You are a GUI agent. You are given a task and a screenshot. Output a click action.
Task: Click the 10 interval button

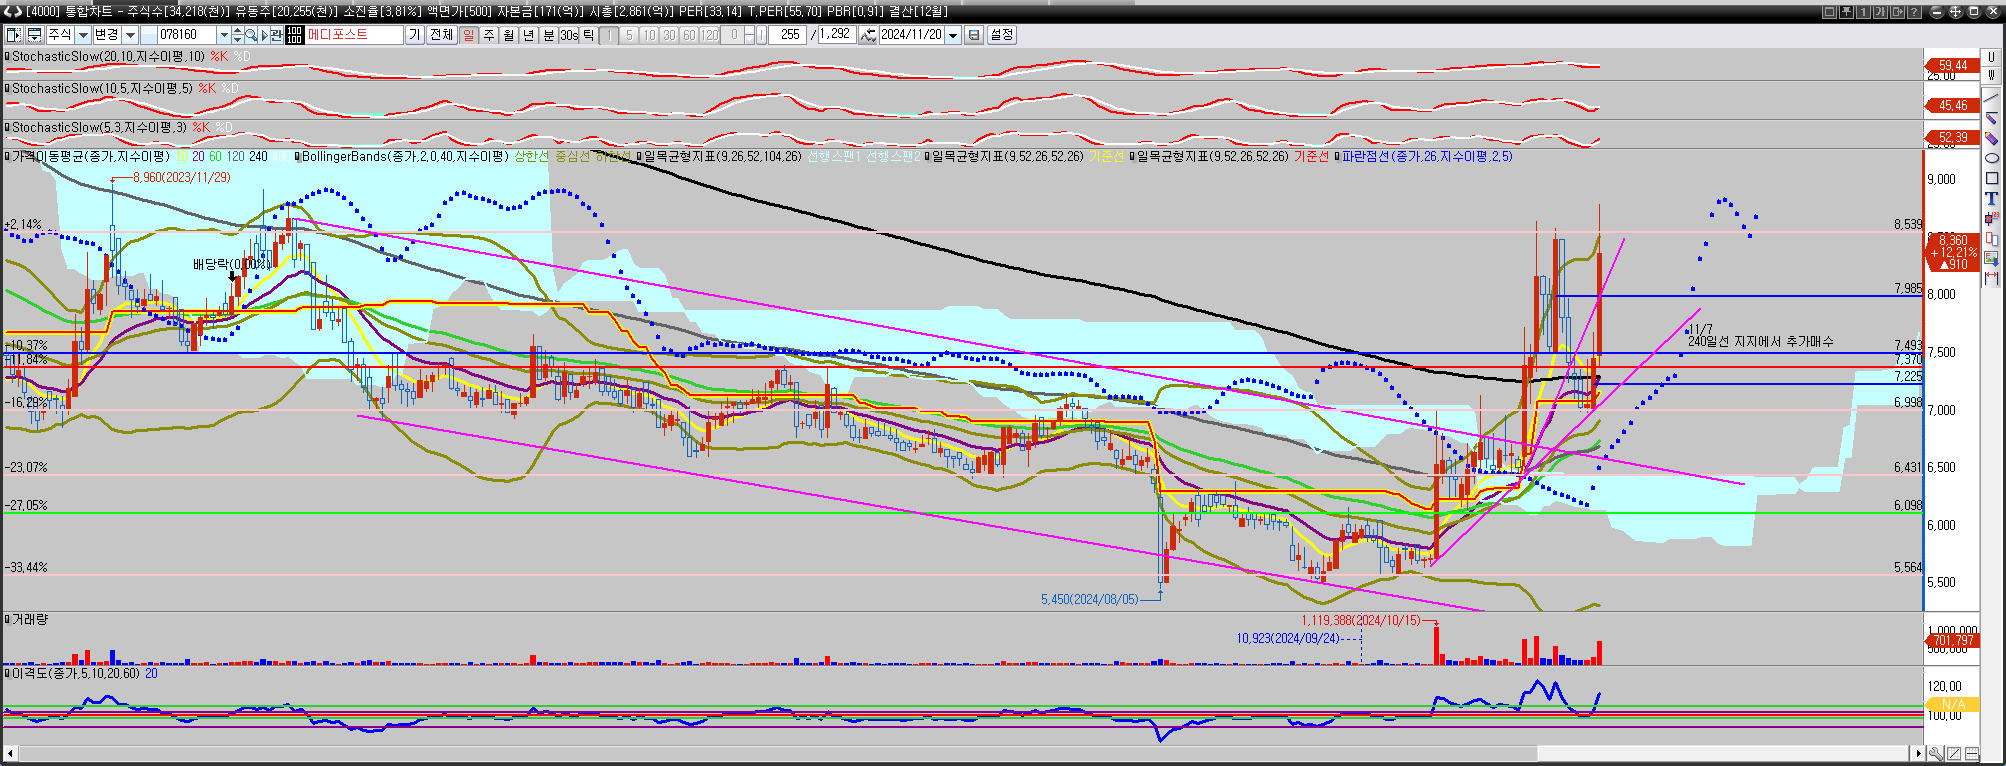point(649,35)
